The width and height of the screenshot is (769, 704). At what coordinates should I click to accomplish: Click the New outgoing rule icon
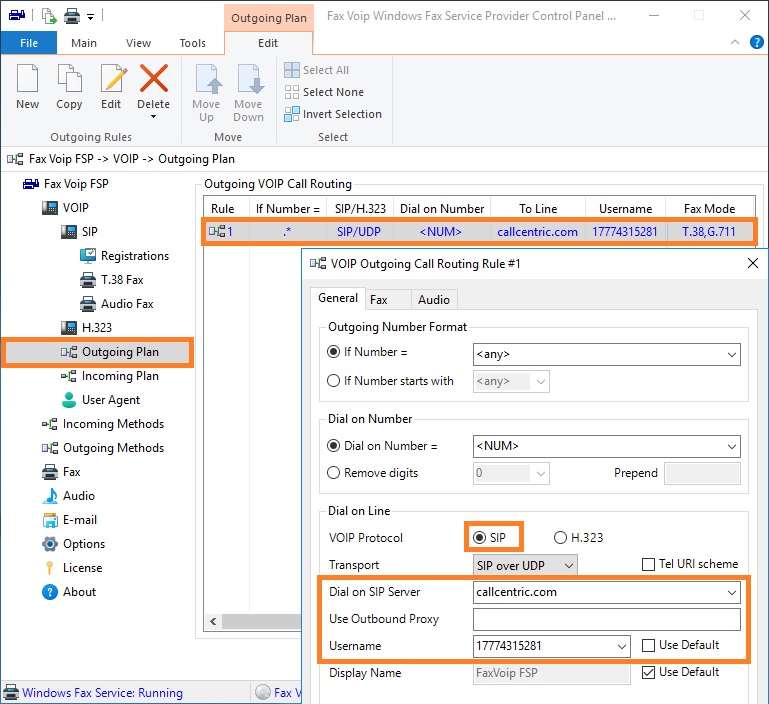[x=27, y=78]
